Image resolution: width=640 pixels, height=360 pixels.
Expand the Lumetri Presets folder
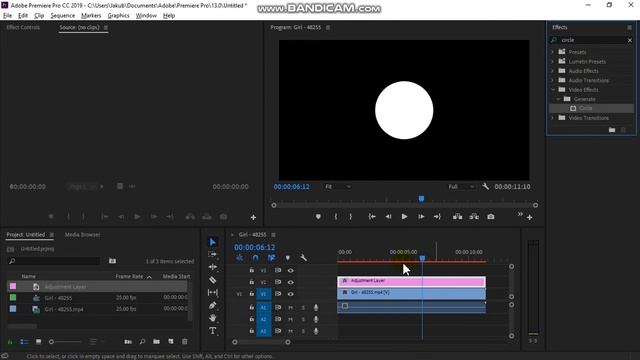click(x=553, y=62)
